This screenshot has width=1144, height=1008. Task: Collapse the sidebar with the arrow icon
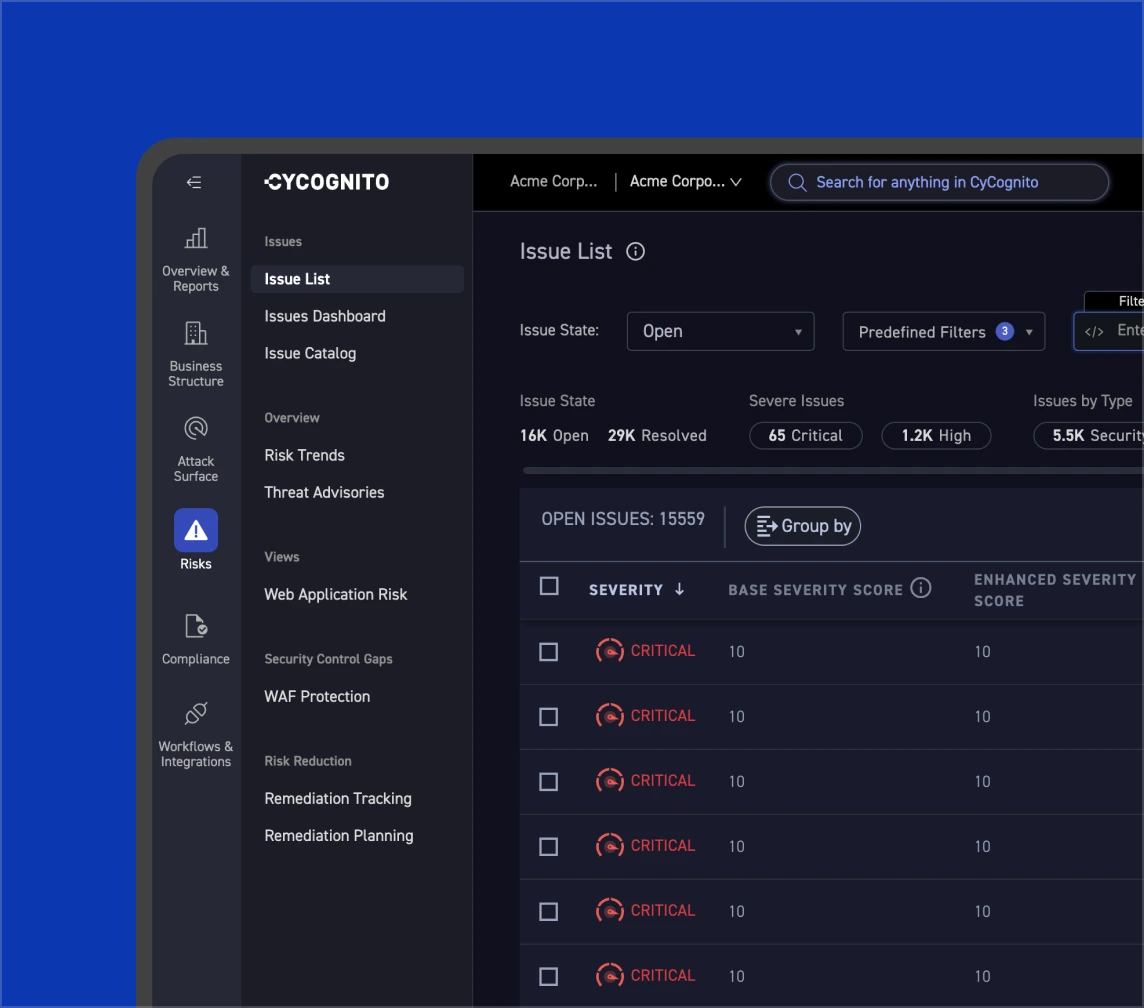point(193,182)
